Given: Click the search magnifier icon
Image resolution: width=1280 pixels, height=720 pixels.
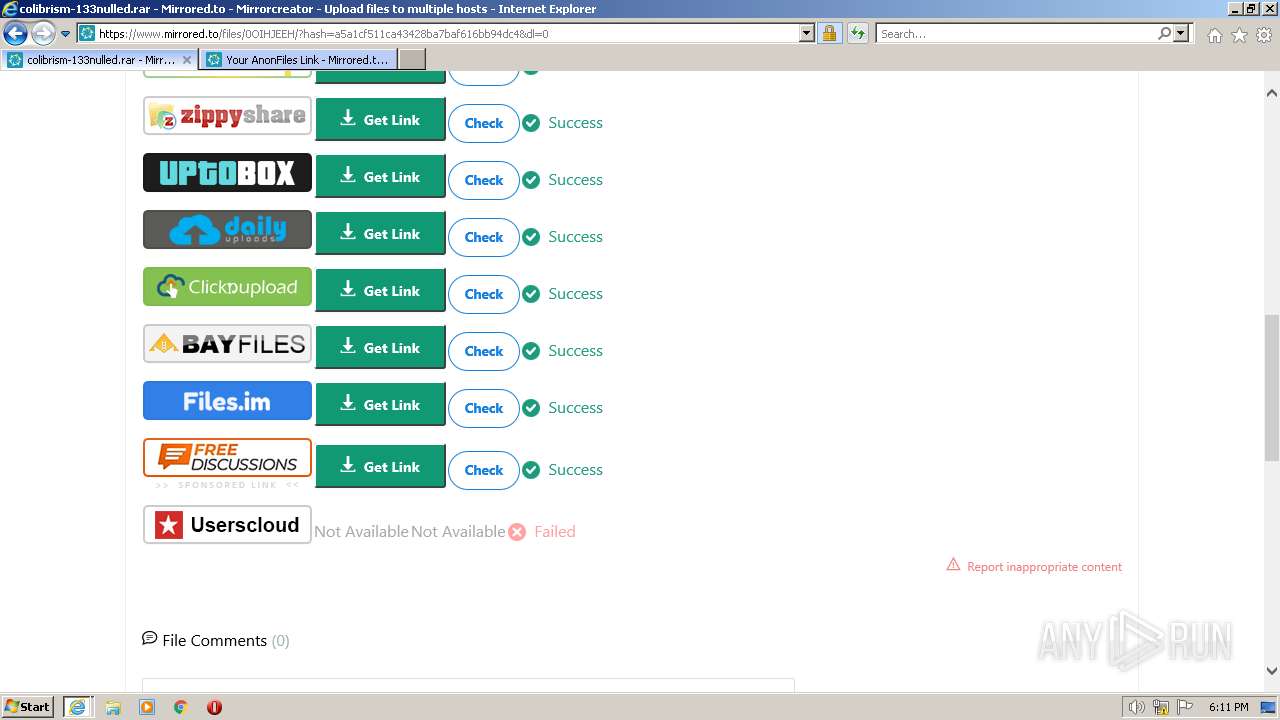Looking at the screenshot, I should (x=1164, y=34).
